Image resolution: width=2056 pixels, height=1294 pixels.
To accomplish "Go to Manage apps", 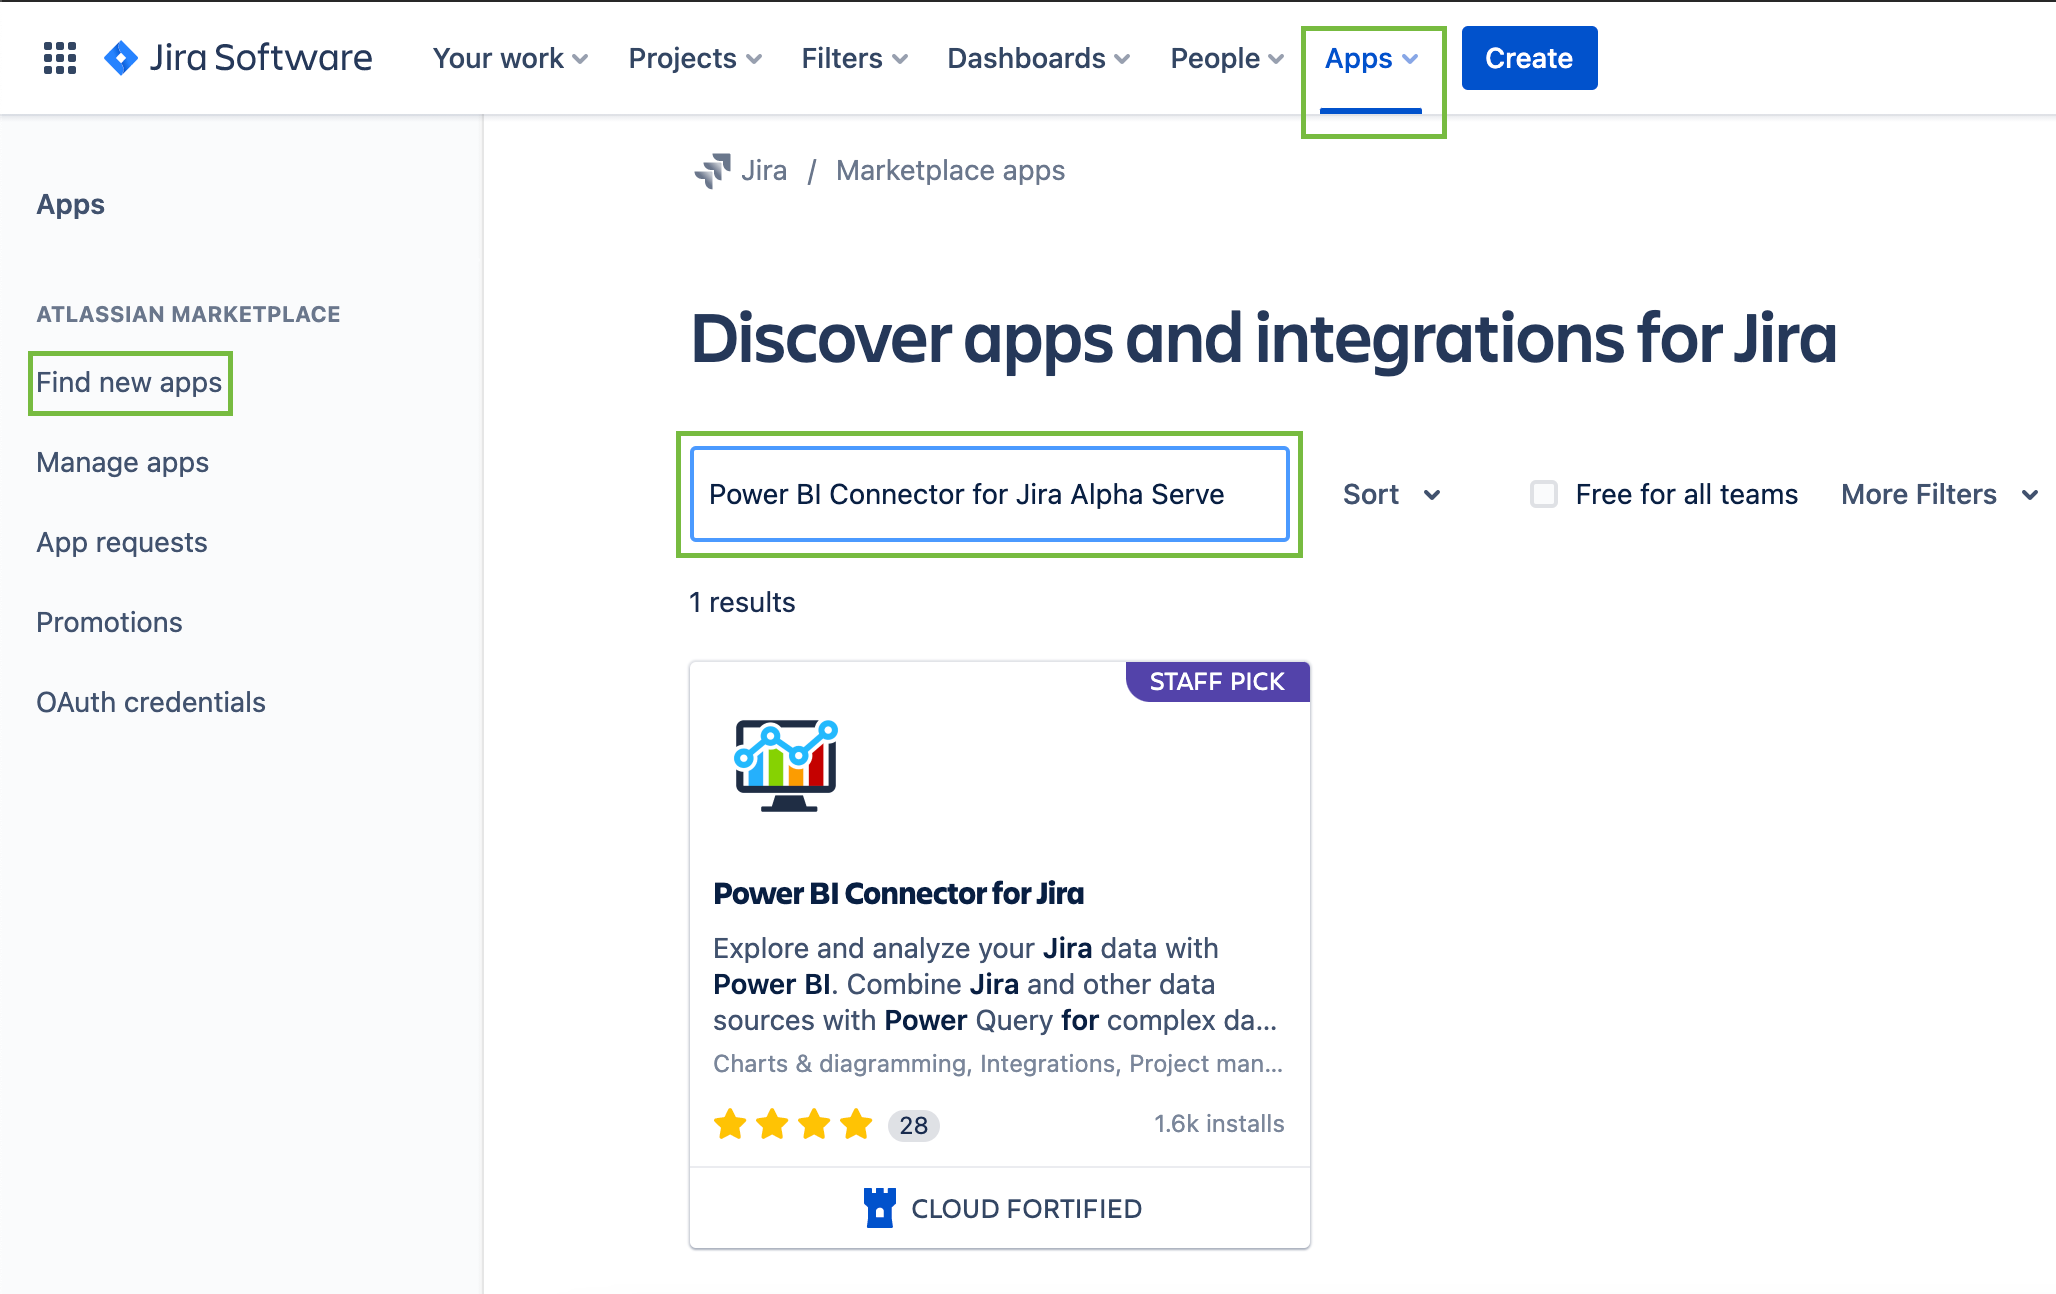I will coord(122,462).
